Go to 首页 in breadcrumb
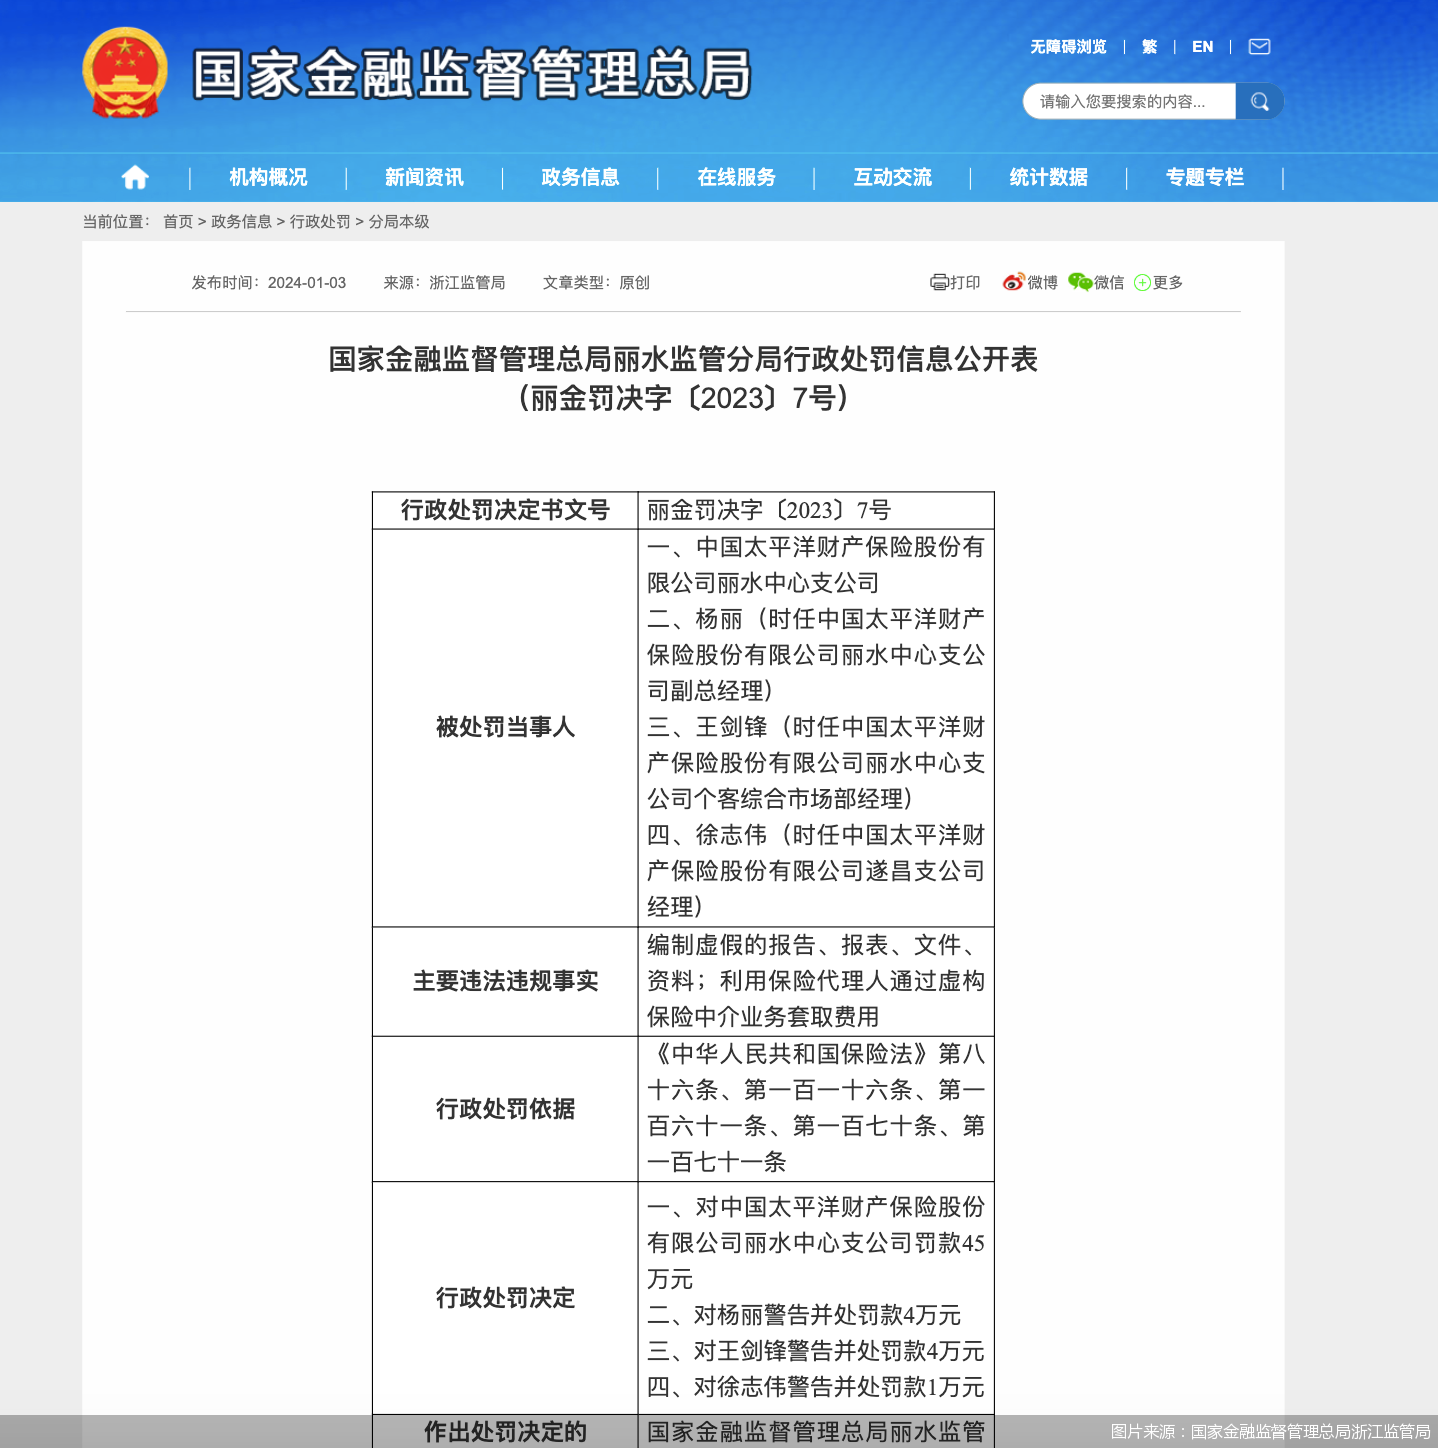 point(178,221)
